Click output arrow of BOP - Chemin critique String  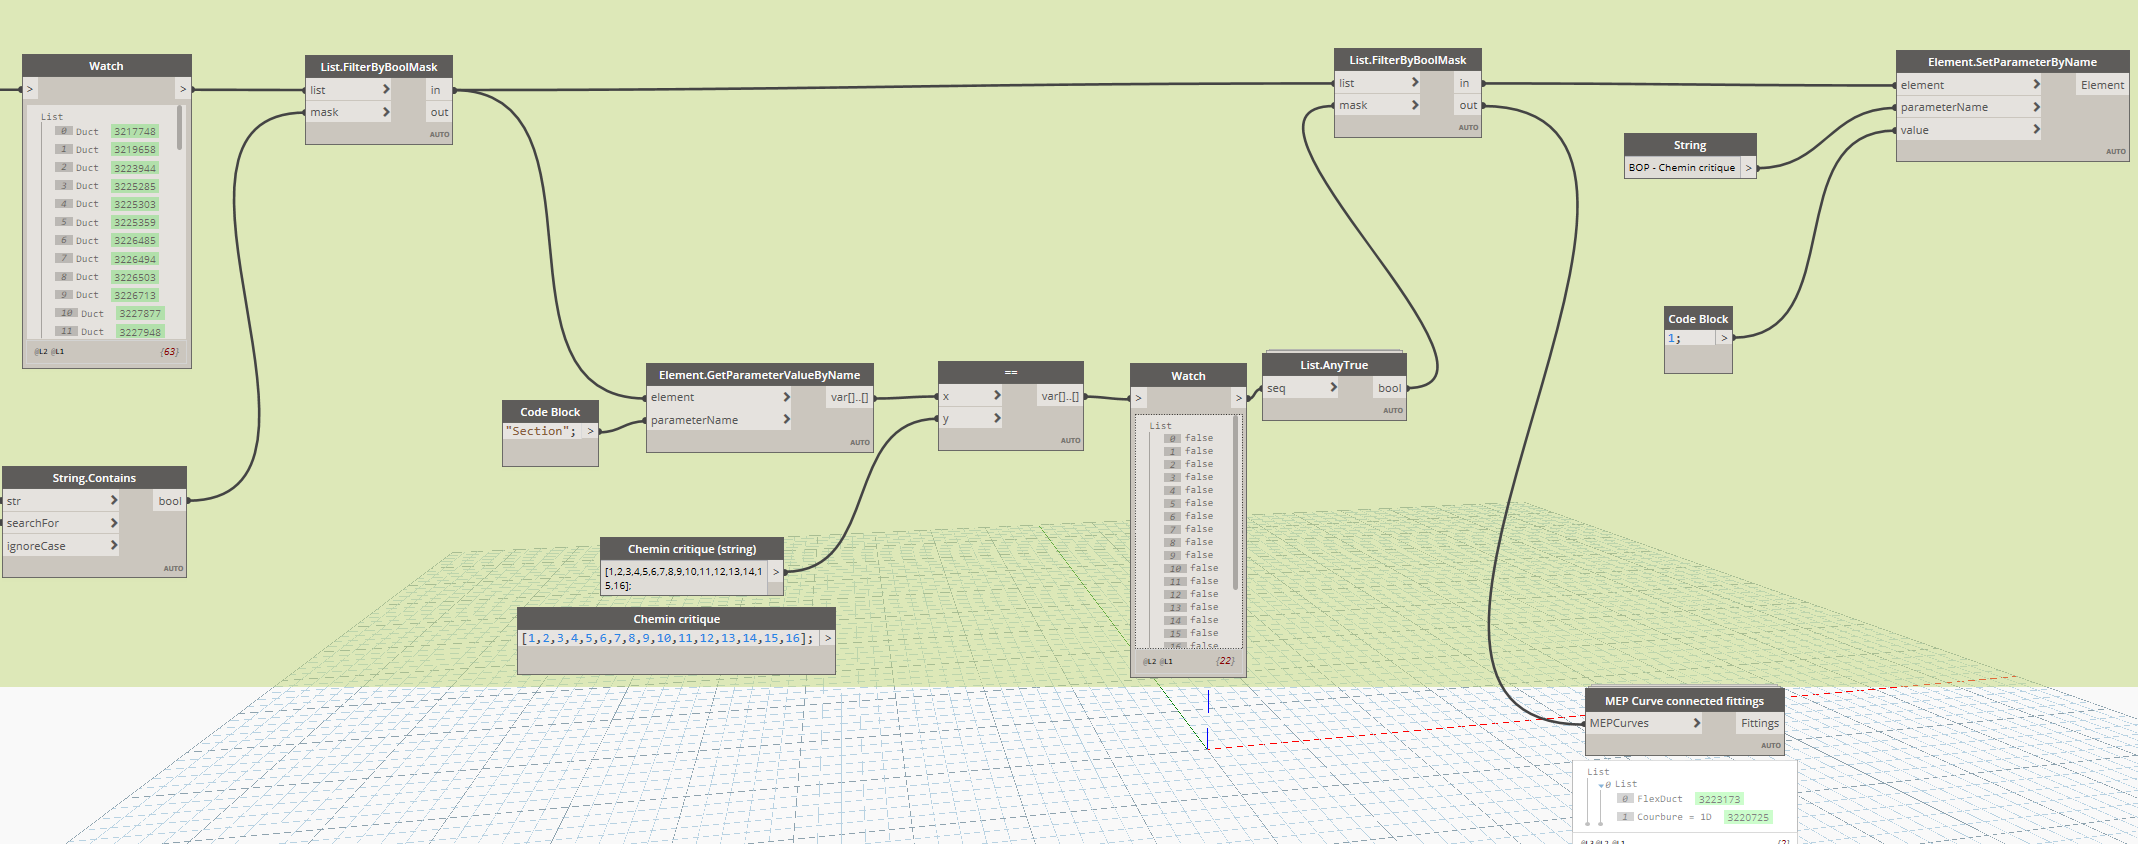point(1748,168)
